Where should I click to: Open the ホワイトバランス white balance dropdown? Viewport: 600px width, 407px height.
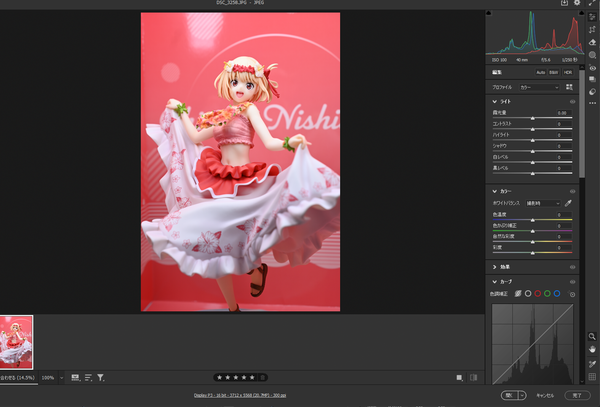pos(543,203)
